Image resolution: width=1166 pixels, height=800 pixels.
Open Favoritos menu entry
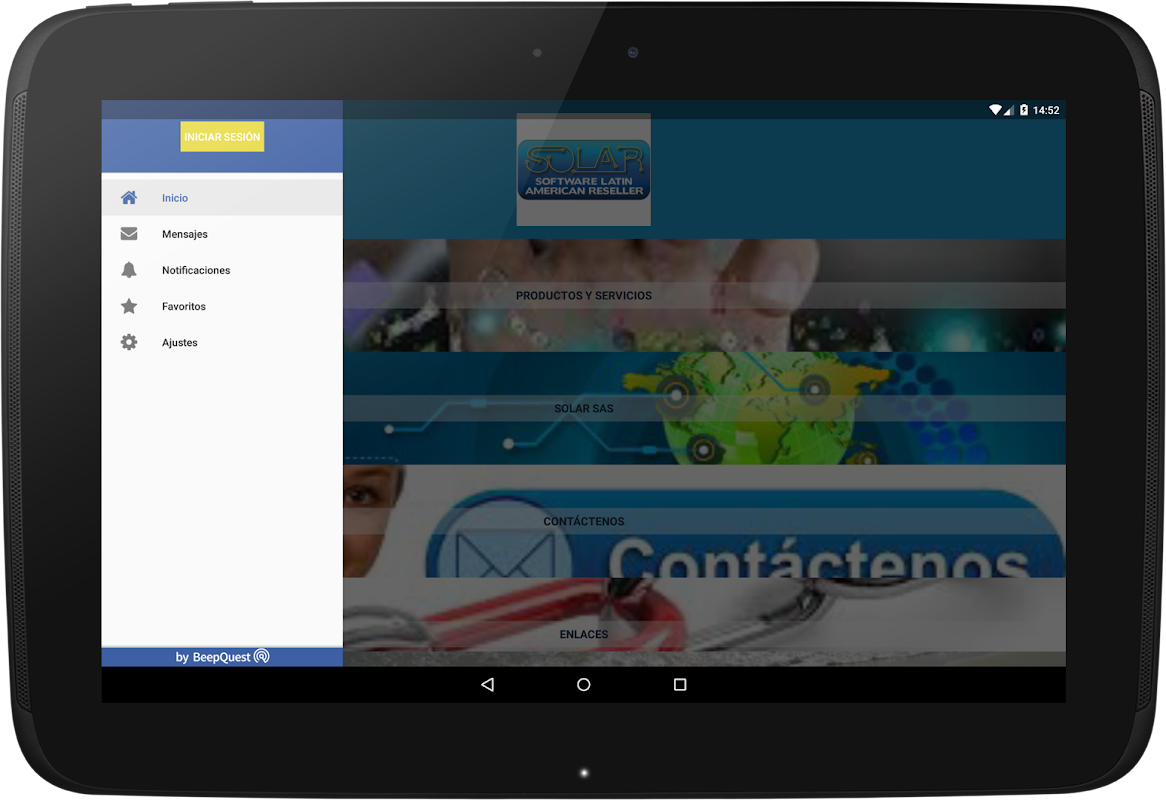coord(222,306)
